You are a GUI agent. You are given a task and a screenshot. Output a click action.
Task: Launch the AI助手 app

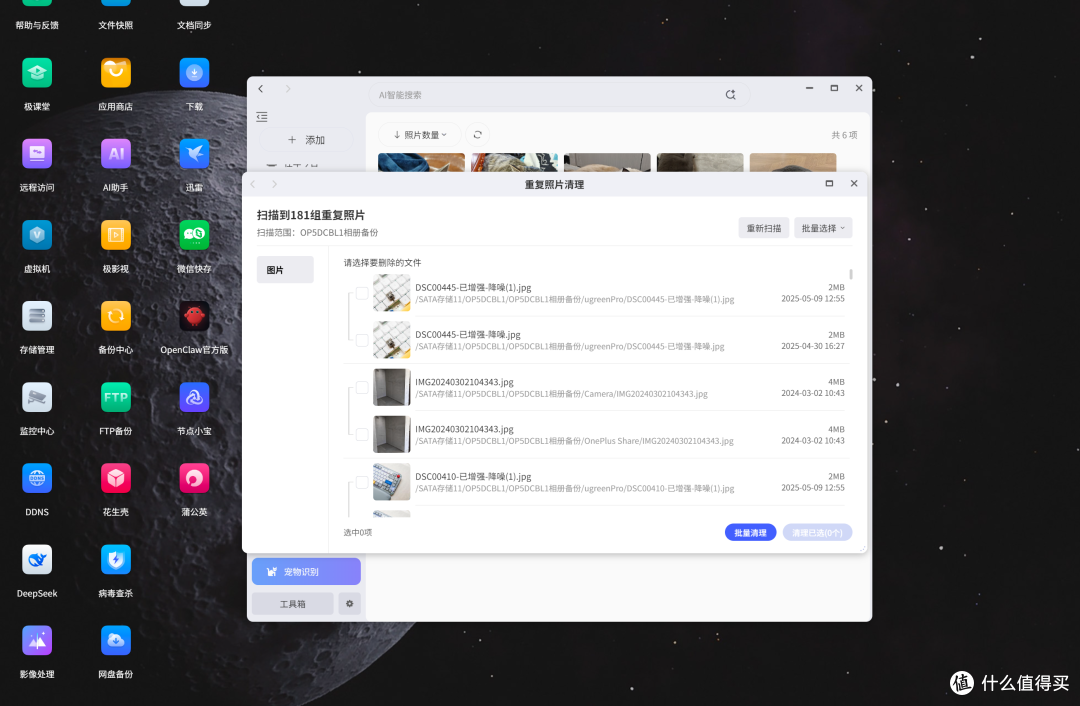116,154
